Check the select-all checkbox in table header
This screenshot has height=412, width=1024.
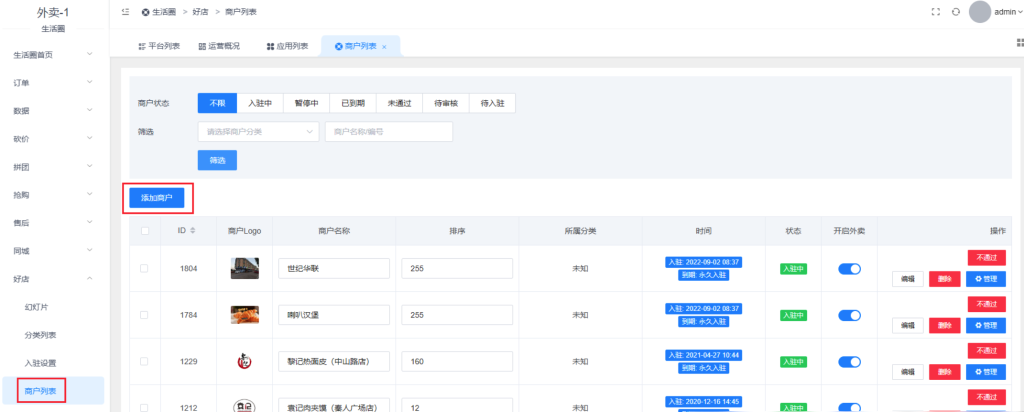[145, 231]
